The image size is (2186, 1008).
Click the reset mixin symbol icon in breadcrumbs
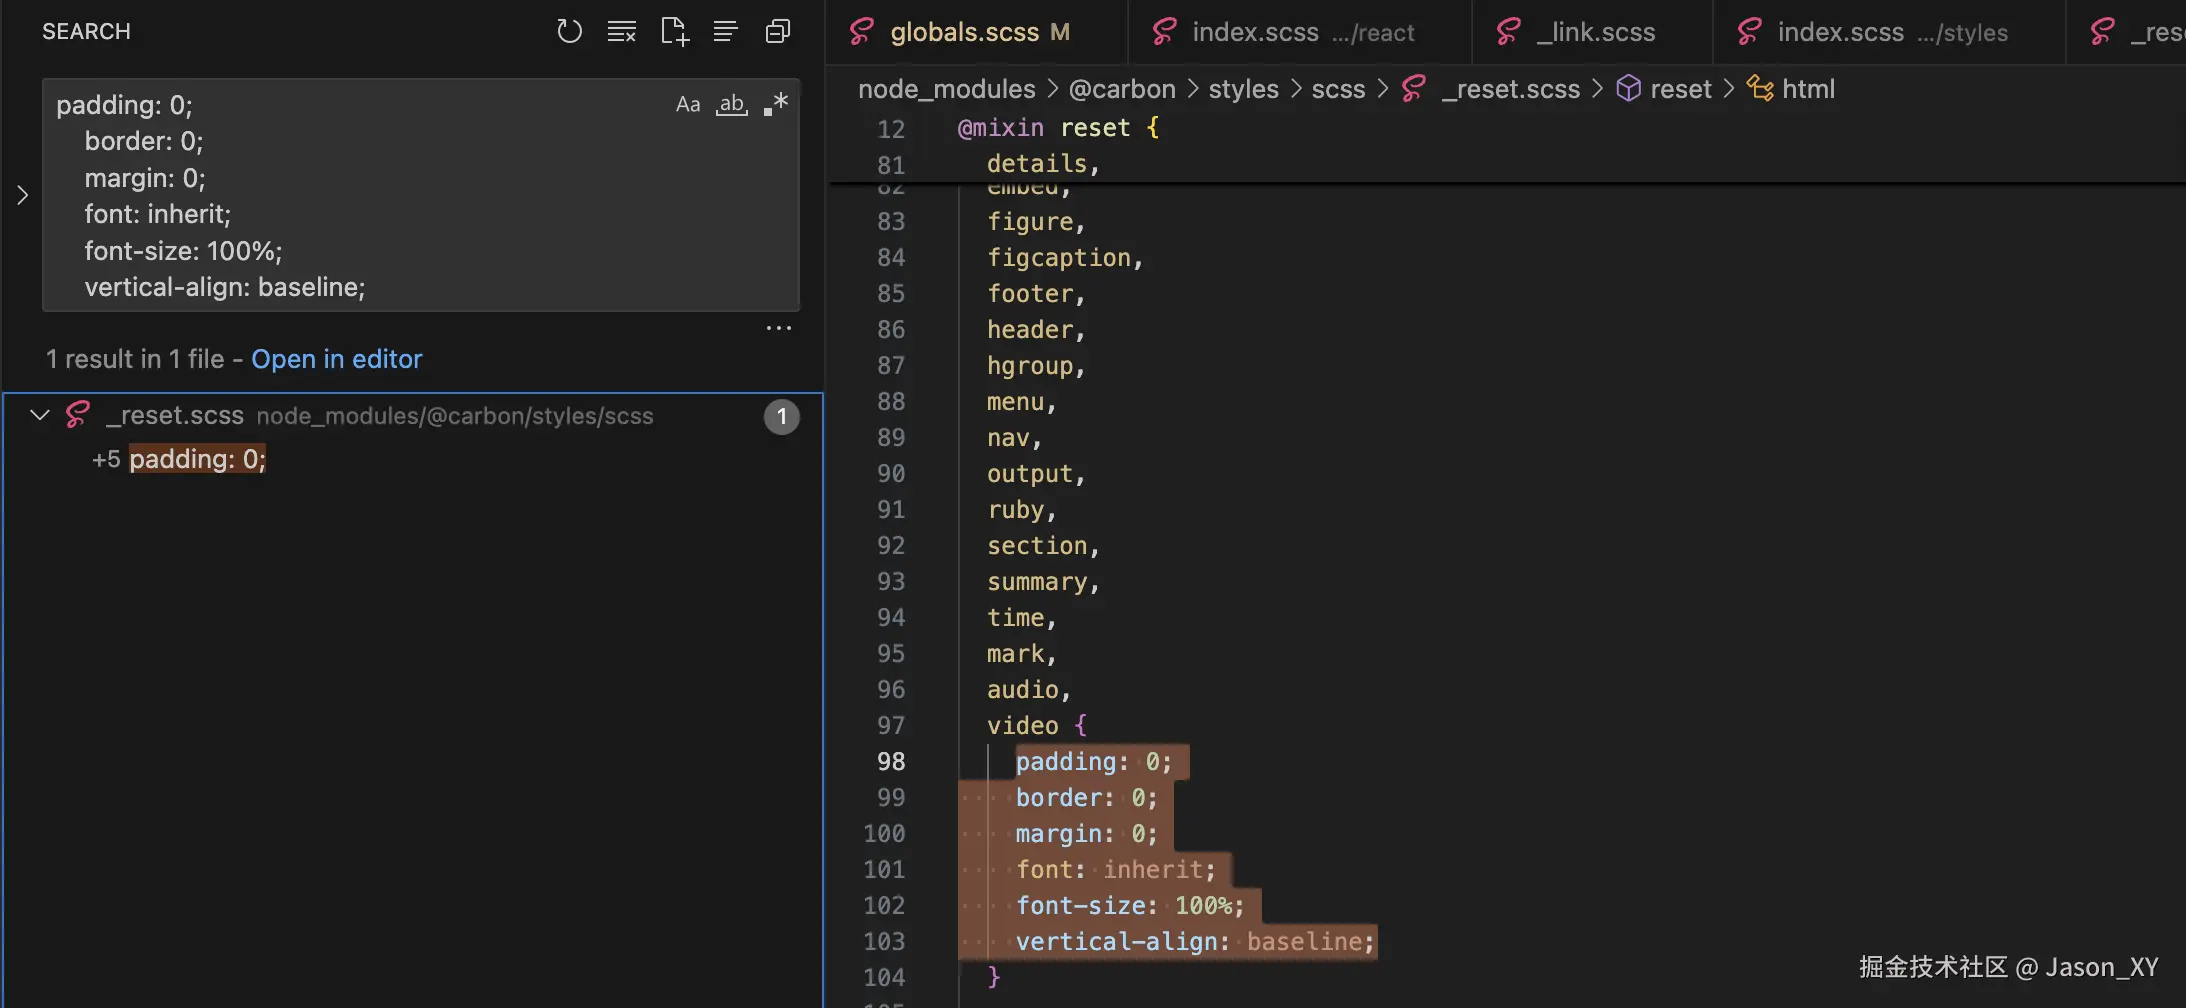[1628, 88]
